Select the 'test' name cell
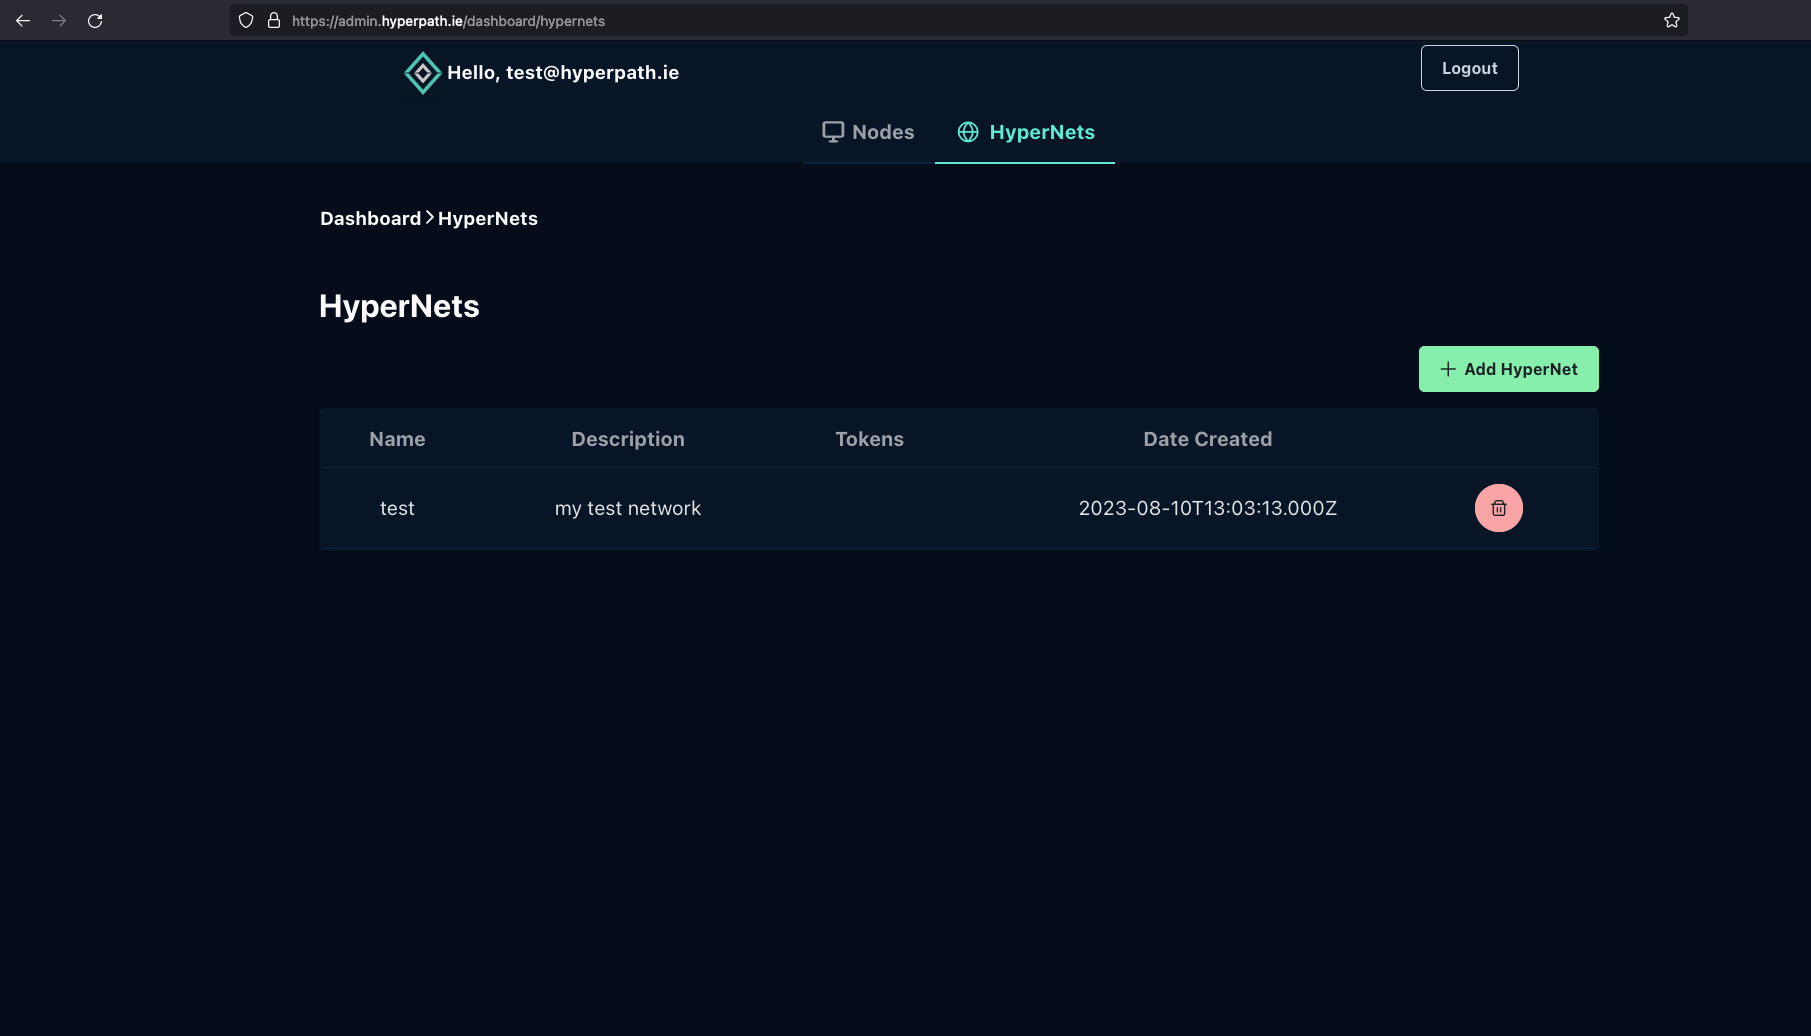The height and width of the screenshot is (1036, 1811). click(x=397, y=508)
